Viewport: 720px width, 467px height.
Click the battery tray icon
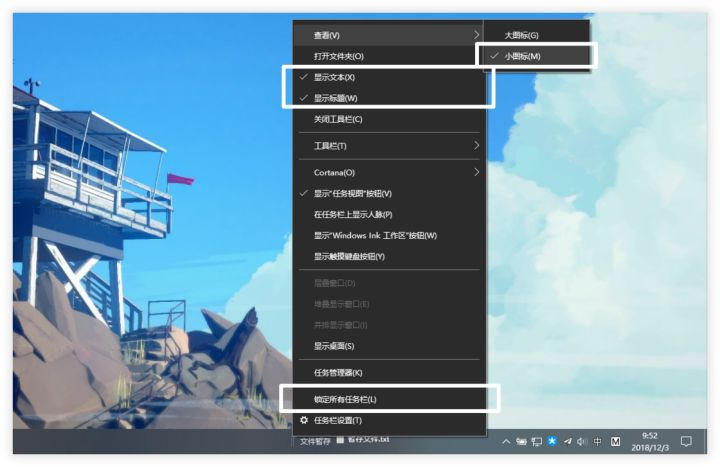point(521,441)
